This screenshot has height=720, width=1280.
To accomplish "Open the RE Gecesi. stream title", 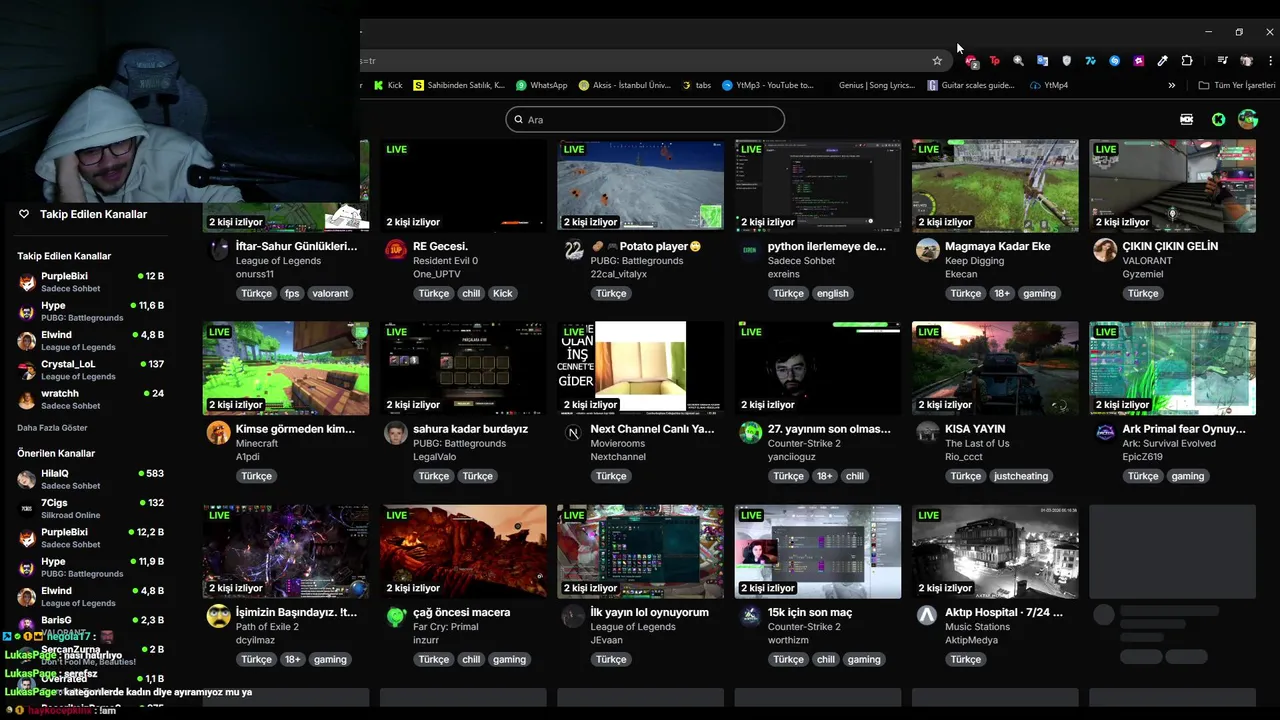I will click(x=440, y=246).
